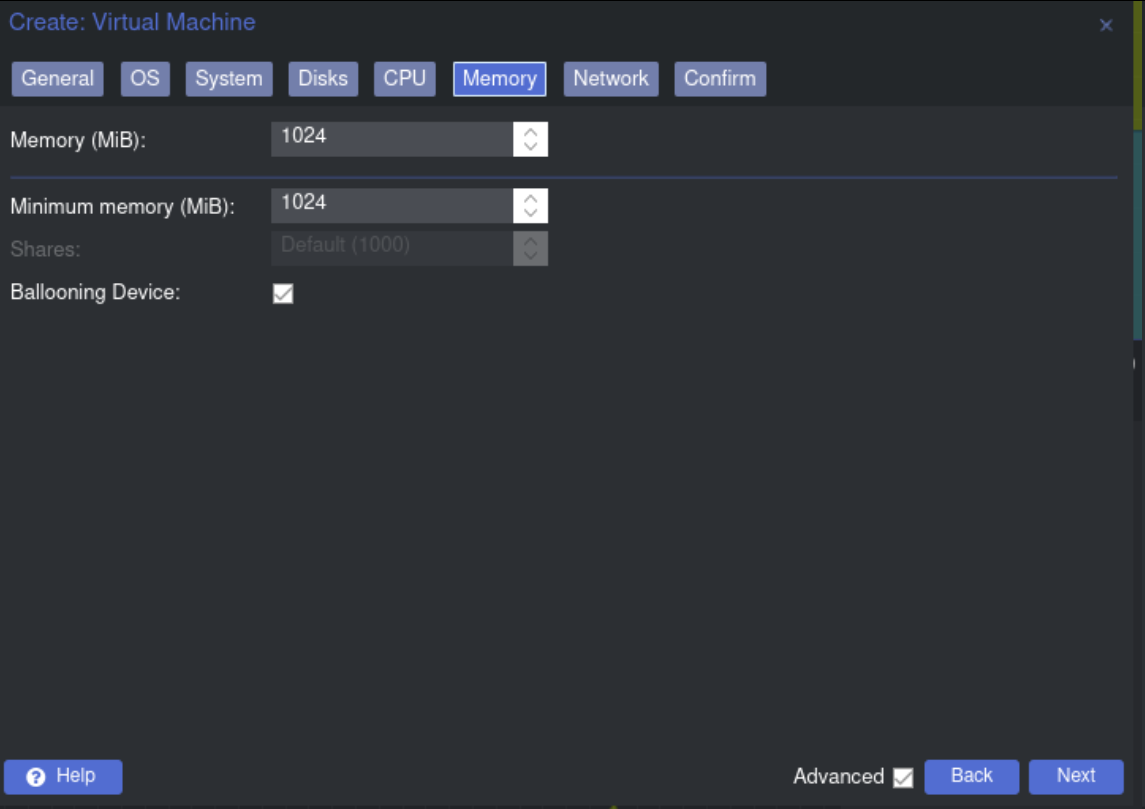Go to the System tab
Screen dimensions: 1145x809
tap(229, 79)
